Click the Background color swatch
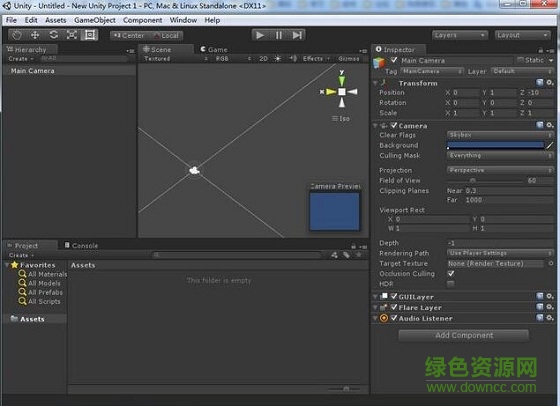Viewport: 560px width, 406px height. [496, 145]
